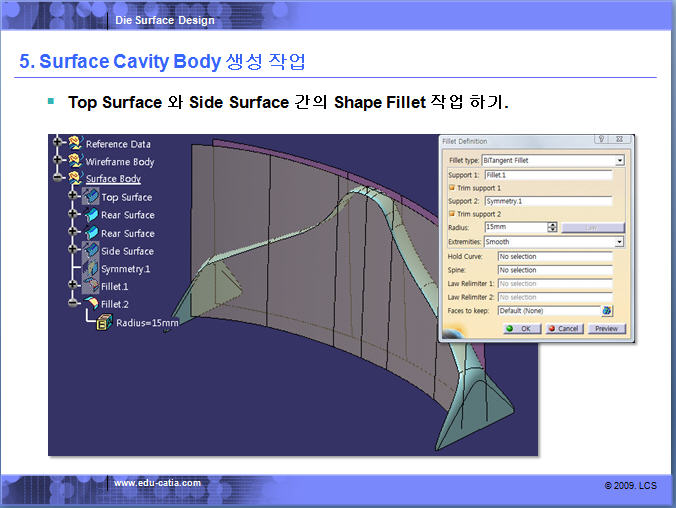Click the Wireframe Body icon
Viewport: 676px width, 508px height.
75,161
